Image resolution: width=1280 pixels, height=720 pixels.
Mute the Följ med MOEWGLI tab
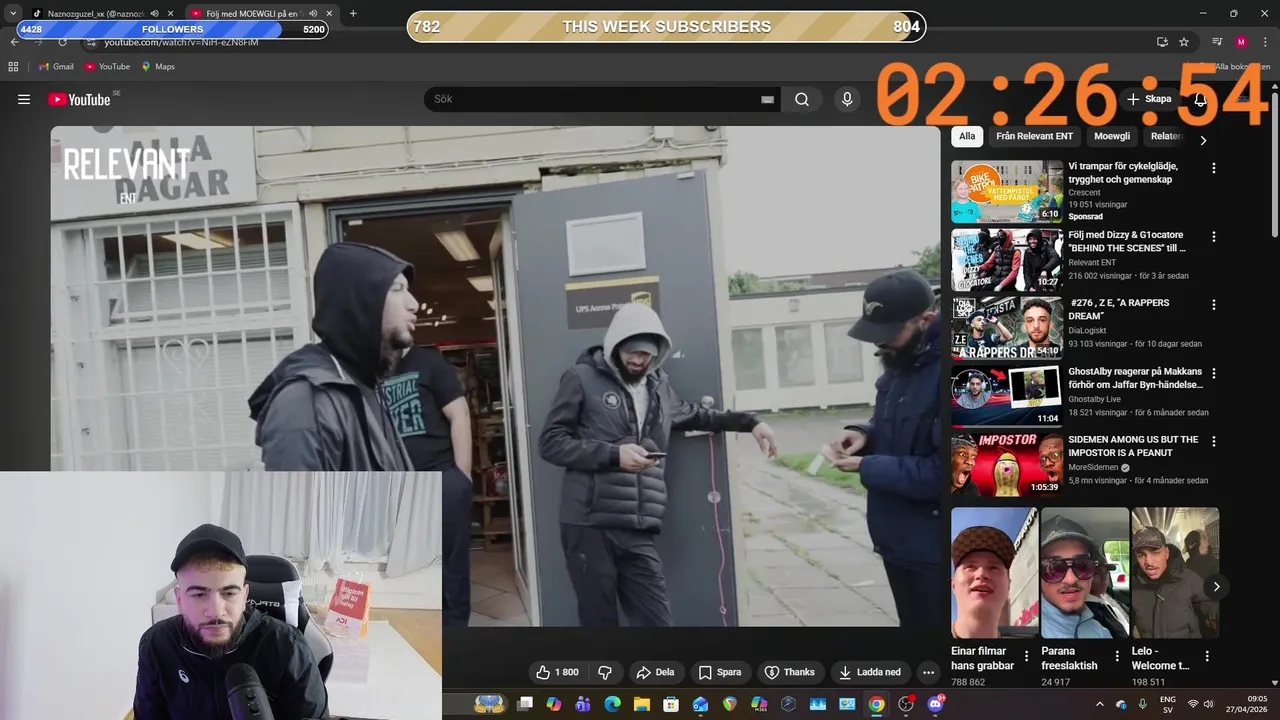[x=313, y=13]
